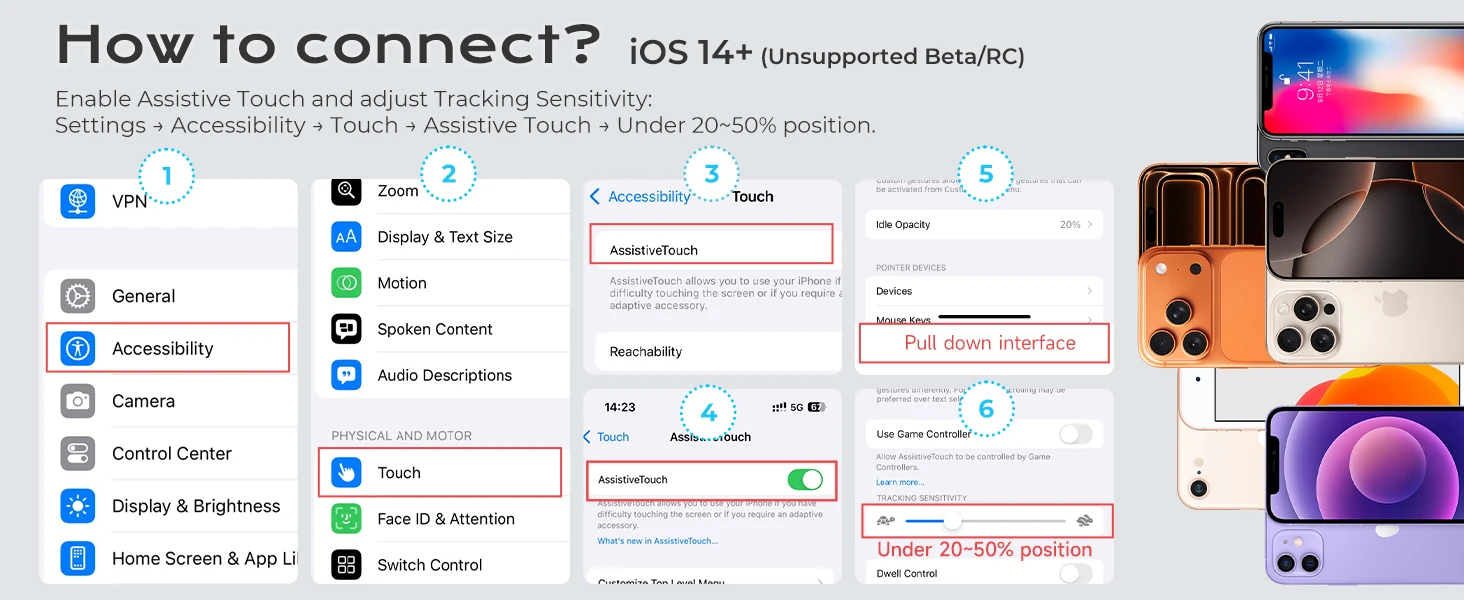Tap the Display & Brightness sun icon
This screenshot has height=600, width=1464.
(x=78, y=506)
